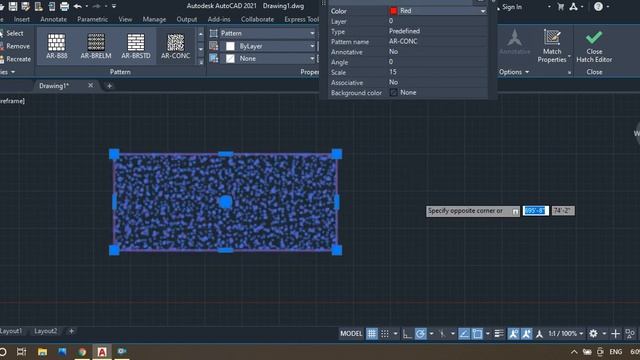Toggle Object Snap Tracking in status bar
The image size is (640, 360).
pos(464,334)
